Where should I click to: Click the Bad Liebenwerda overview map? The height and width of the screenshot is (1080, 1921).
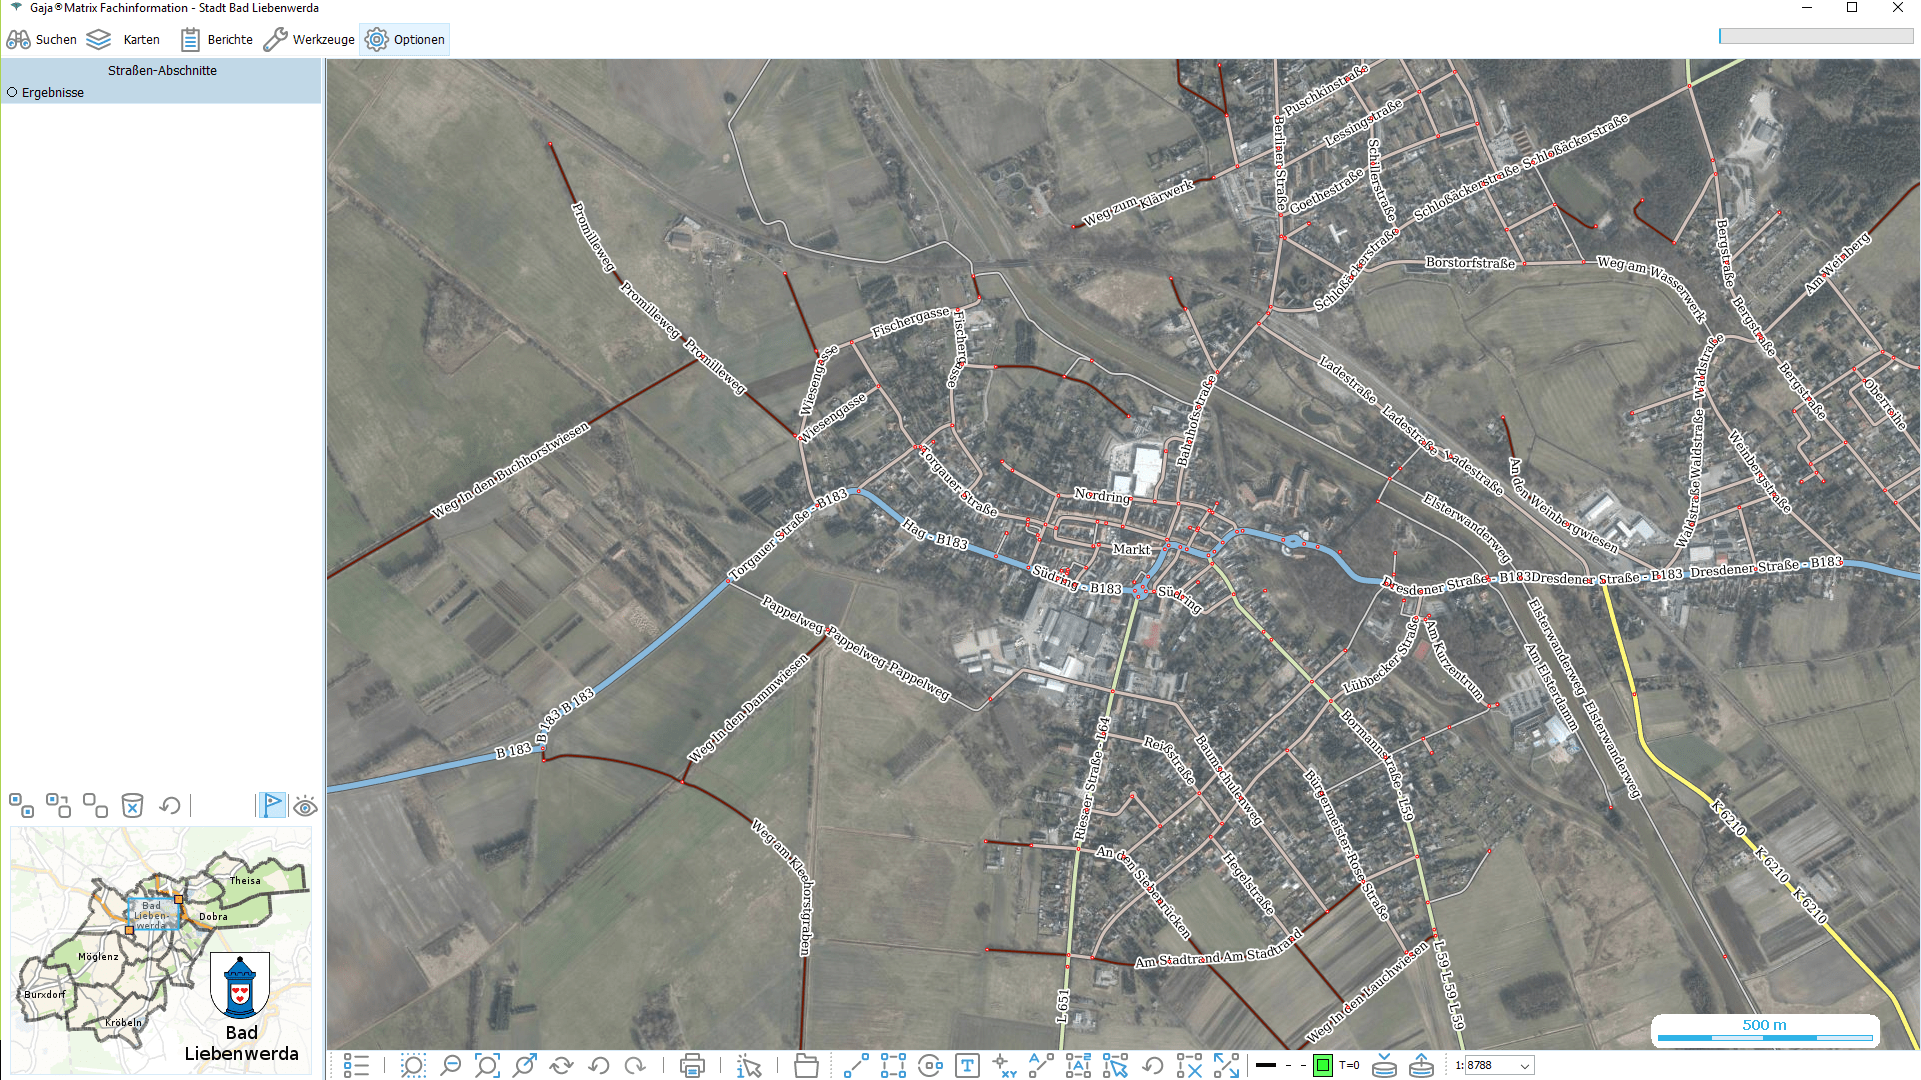pos(160,948)
